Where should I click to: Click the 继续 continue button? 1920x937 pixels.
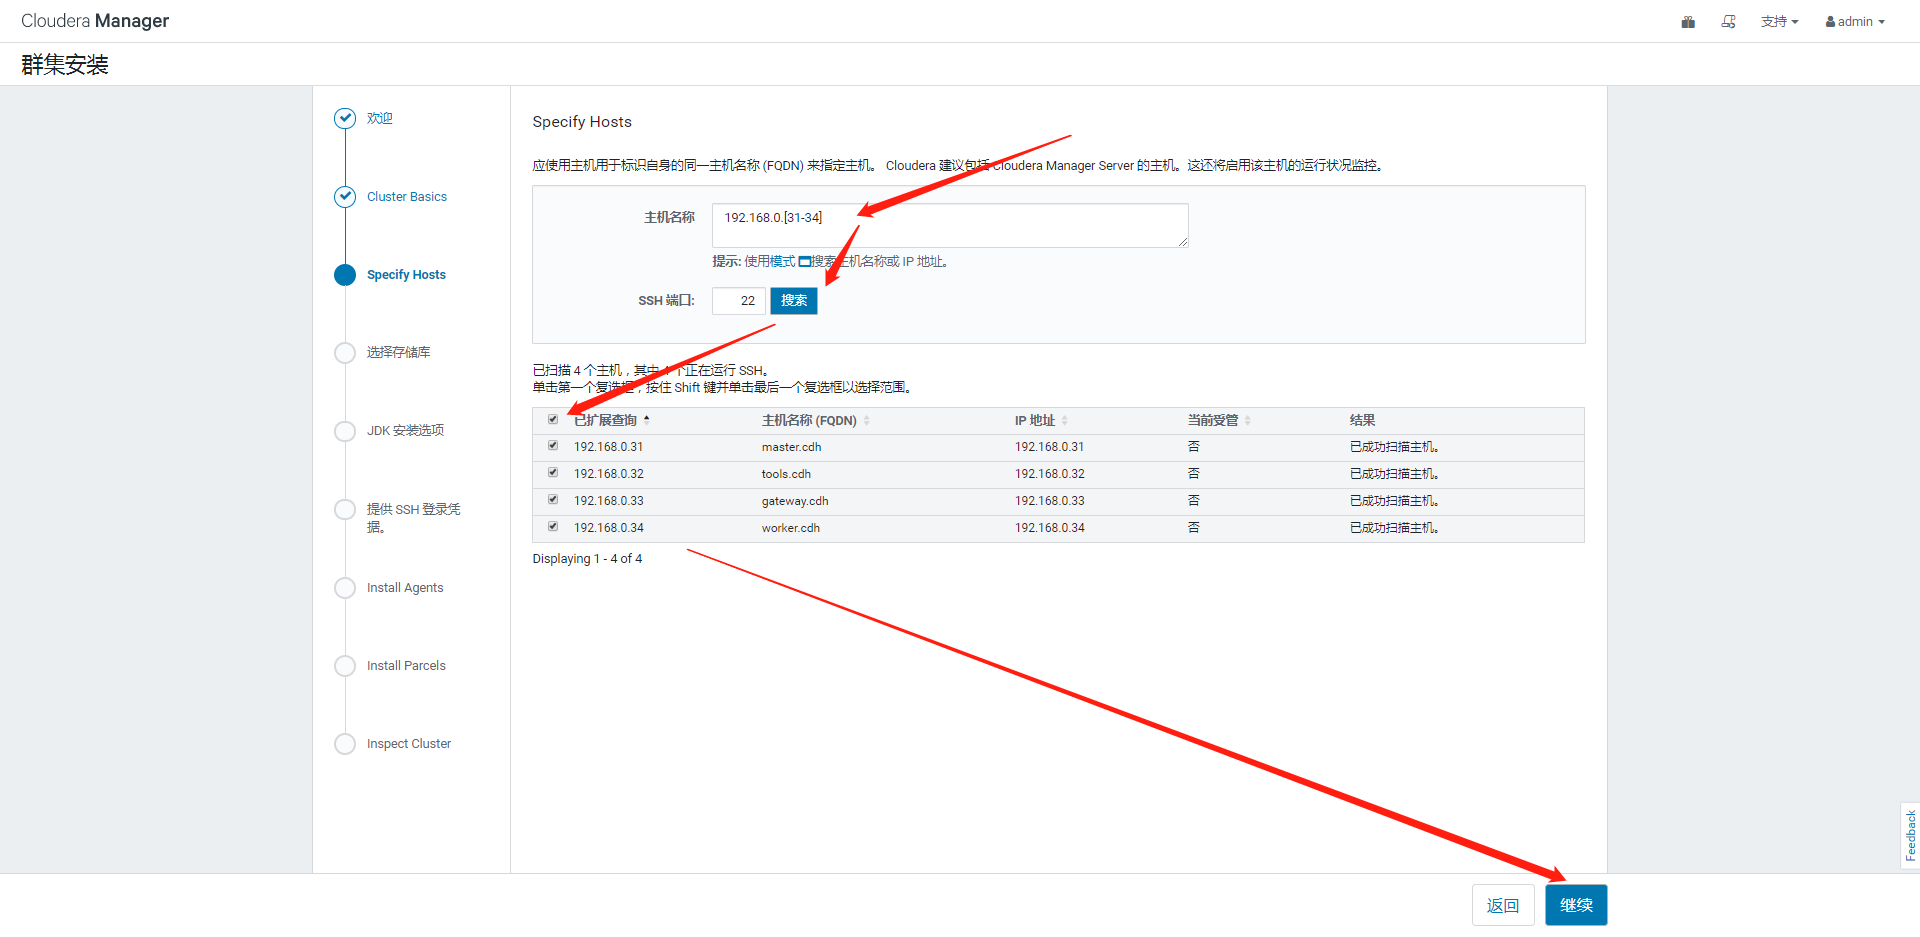[x=1576, y=905]
